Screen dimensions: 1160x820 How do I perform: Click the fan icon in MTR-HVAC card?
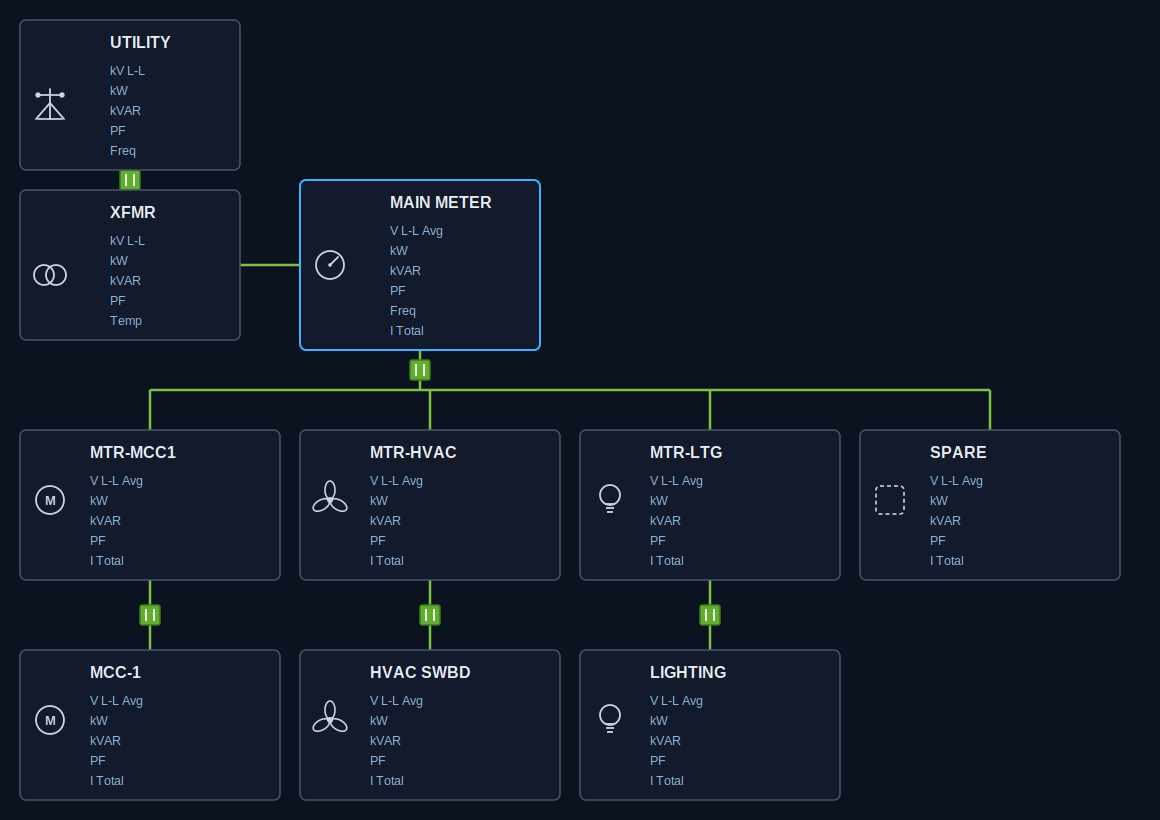click(x=330, y=497)
